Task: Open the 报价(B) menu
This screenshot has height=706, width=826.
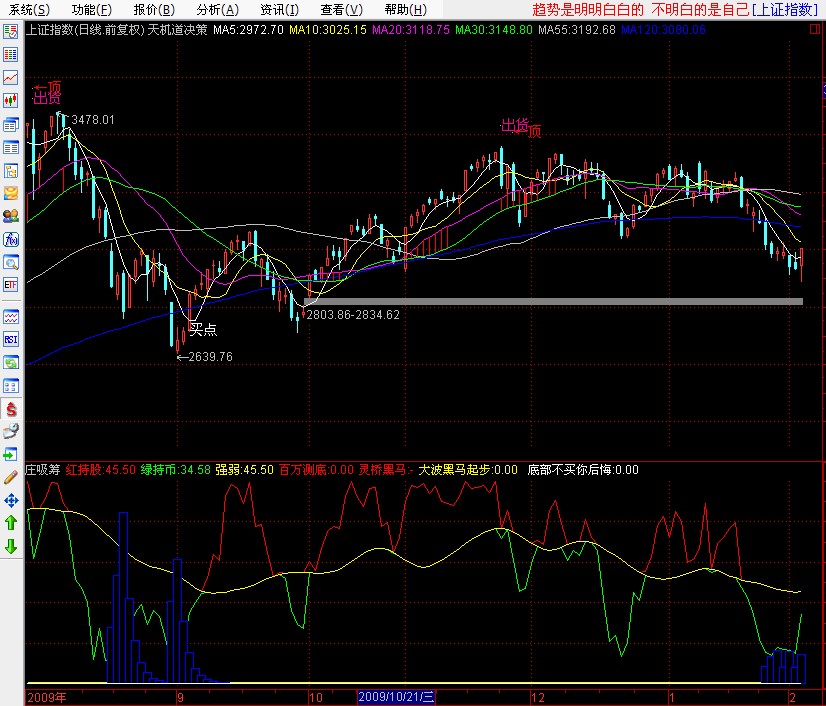Action: pos(154,9)
